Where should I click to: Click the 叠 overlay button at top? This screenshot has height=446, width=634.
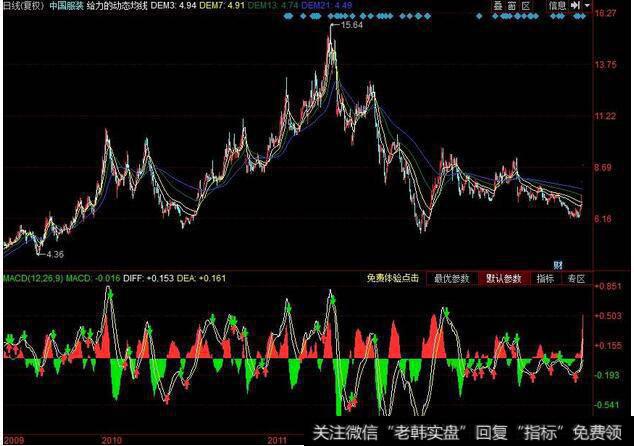500,6
